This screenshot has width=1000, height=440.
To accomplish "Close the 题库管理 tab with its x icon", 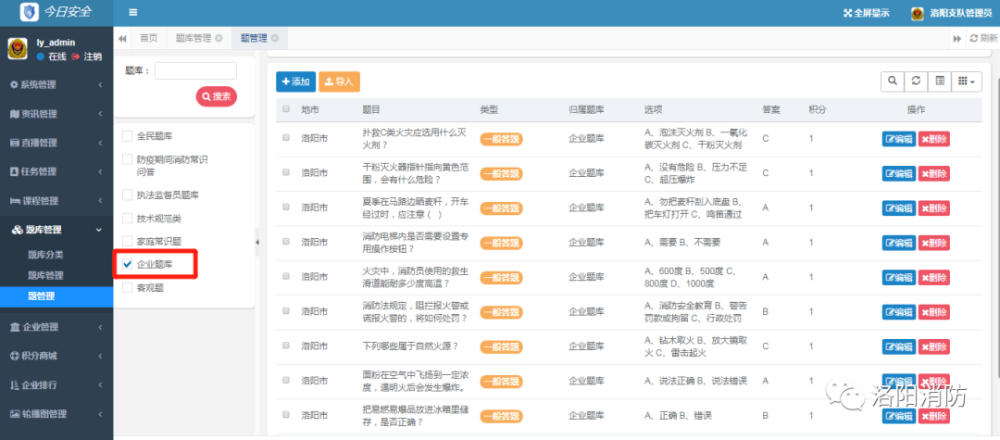I will click(x=219, y=38).
